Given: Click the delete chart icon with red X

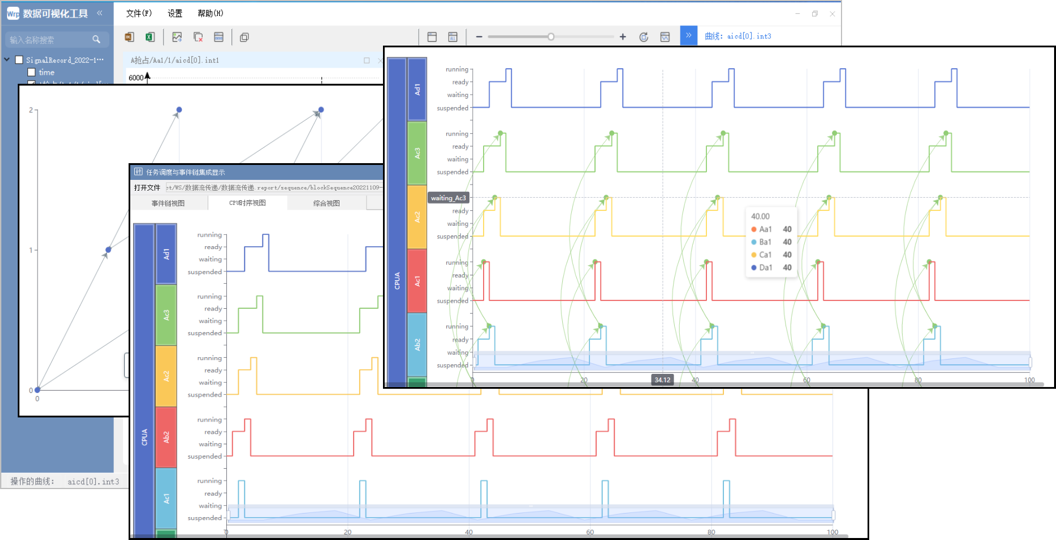Looking at the screenshot, I should click(x=198, y=37).
